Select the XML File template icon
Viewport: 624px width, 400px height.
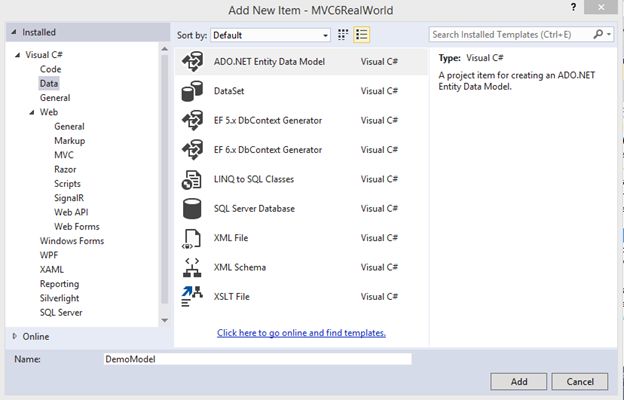tap(192, 238)
